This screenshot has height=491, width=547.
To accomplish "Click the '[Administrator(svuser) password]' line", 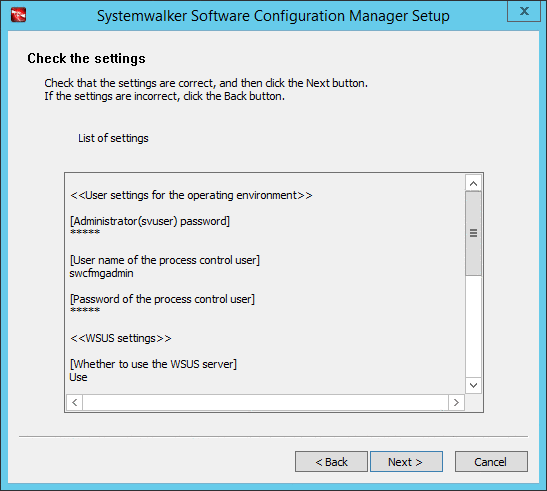I will (150, 221).
